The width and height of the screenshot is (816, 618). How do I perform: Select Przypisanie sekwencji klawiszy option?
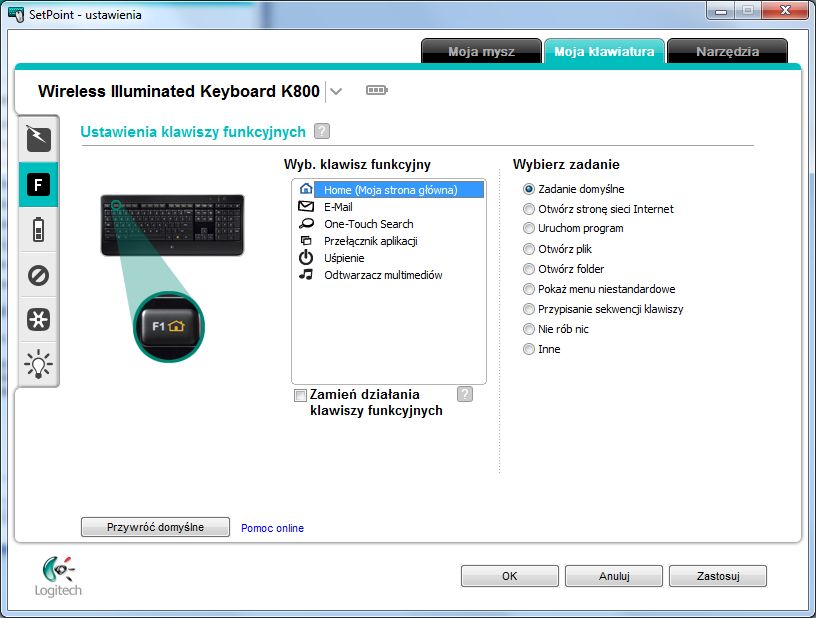click(529, 309)
